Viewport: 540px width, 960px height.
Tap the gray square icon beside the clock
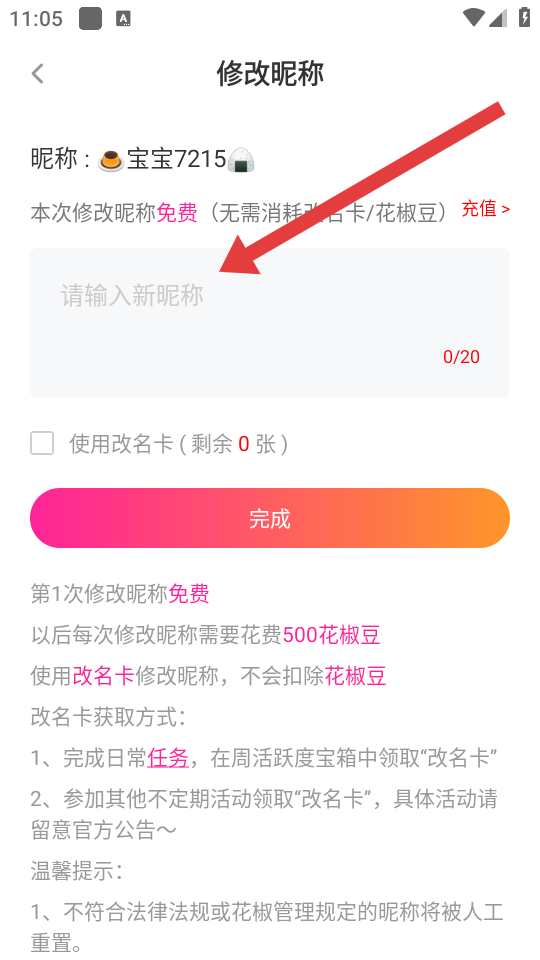[x=90, y=19]
